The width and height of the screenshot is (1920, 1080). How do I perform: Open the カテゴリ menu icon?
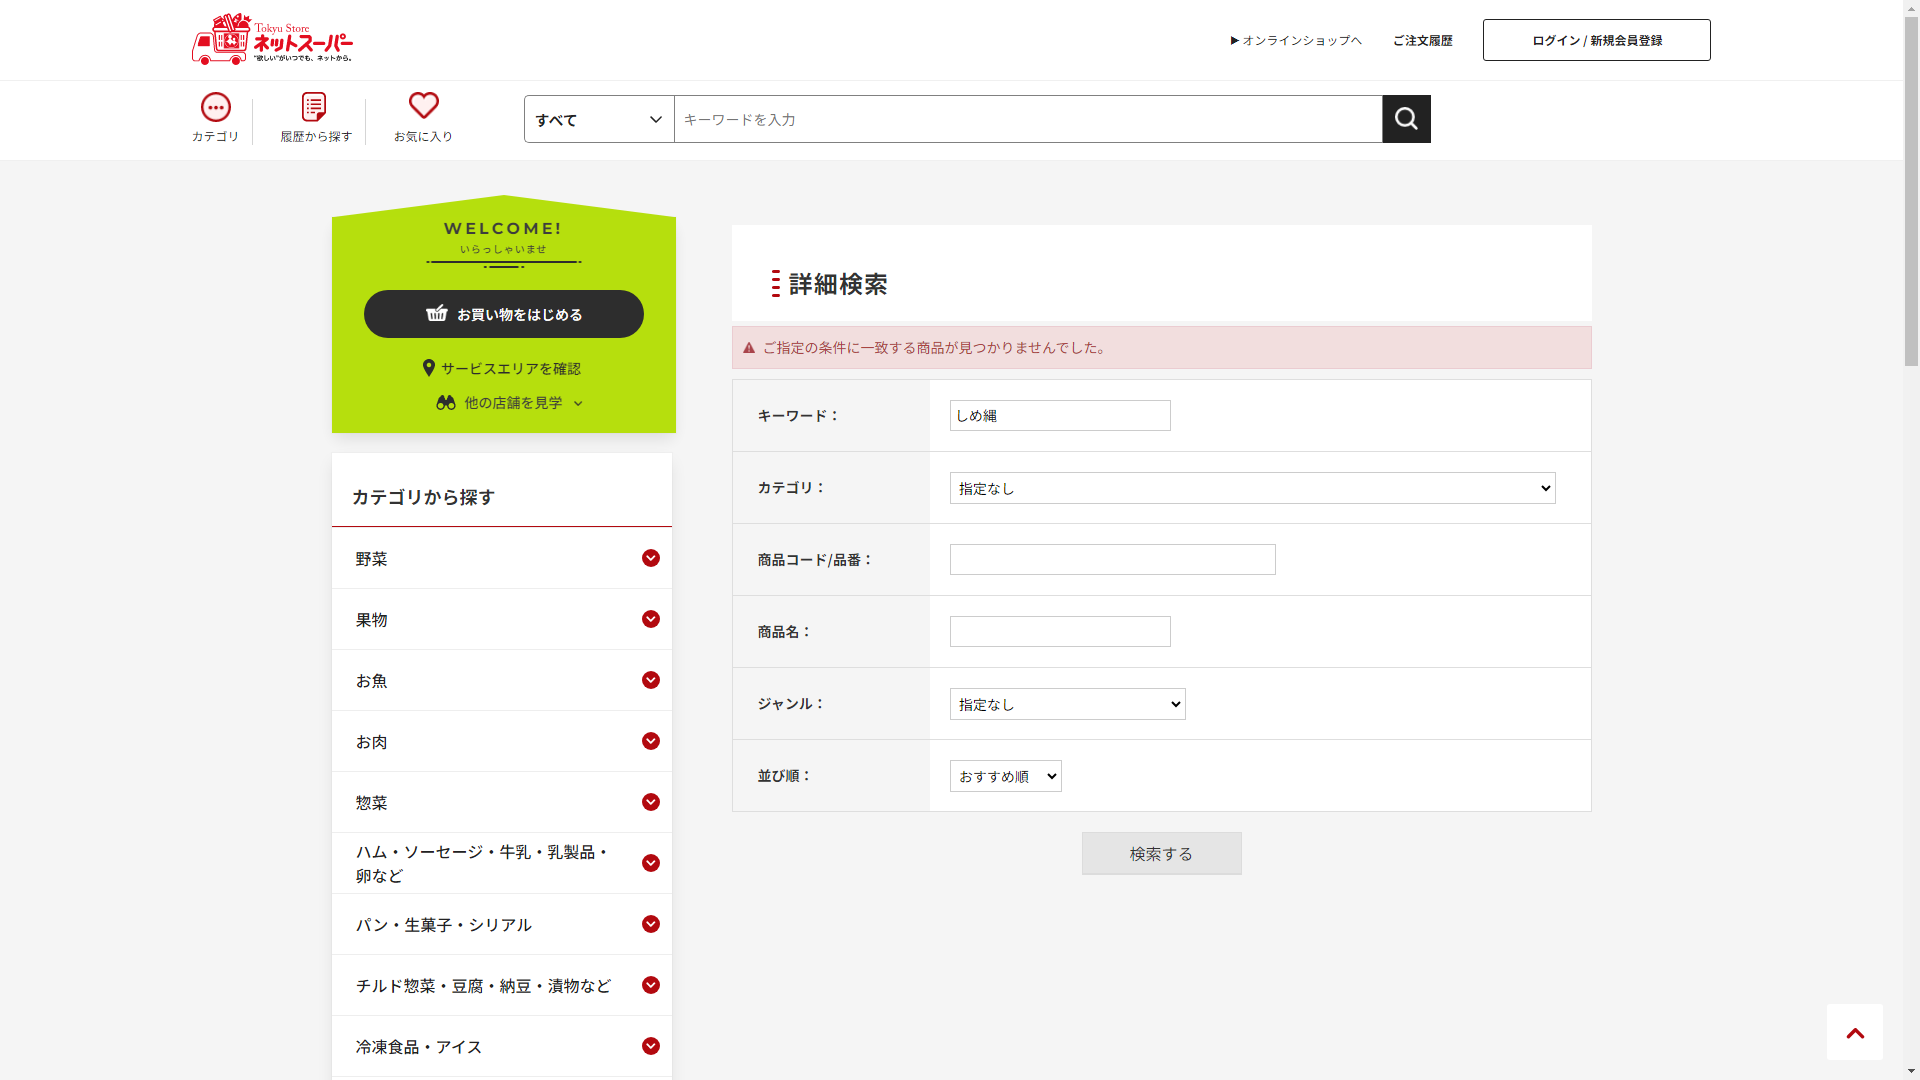tap(216, 108)
